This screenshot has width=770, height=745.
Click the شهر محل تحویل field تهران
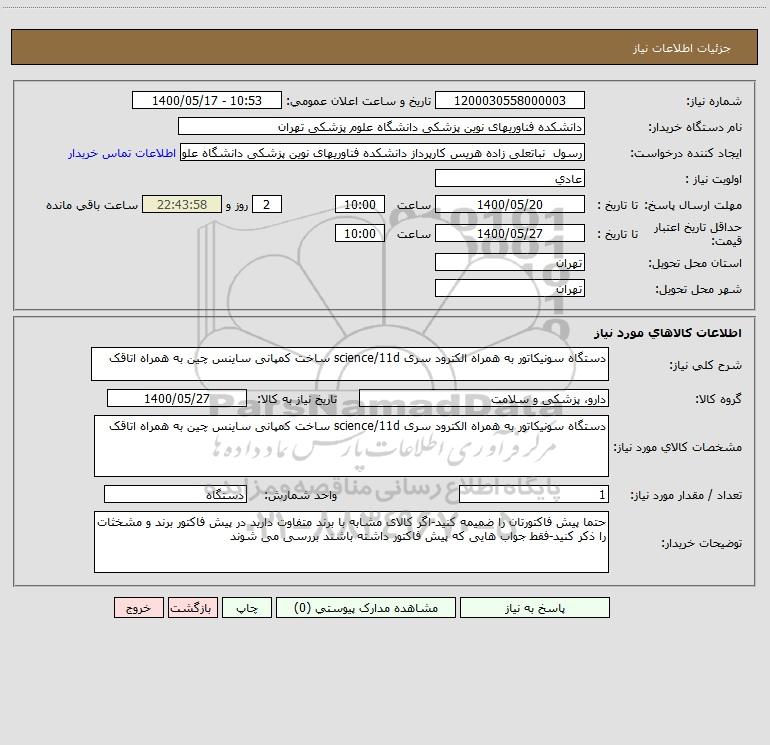[510, 289]
